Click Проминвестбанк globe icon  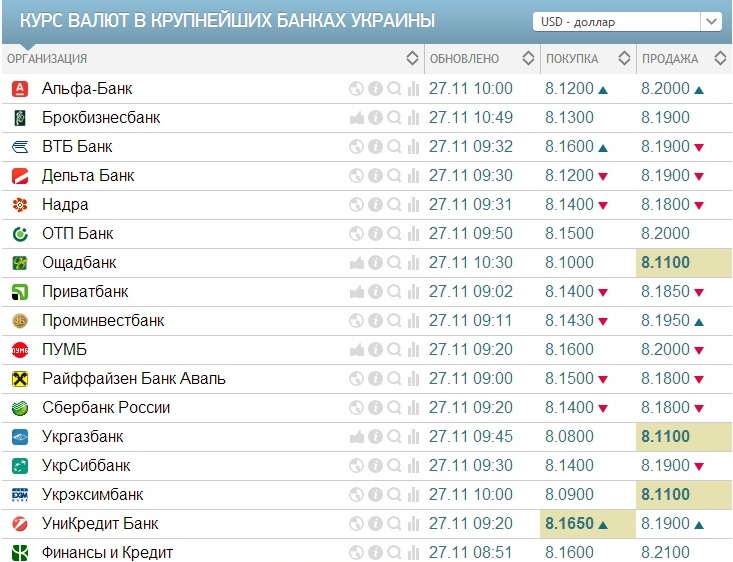click(x=356, y=320)
